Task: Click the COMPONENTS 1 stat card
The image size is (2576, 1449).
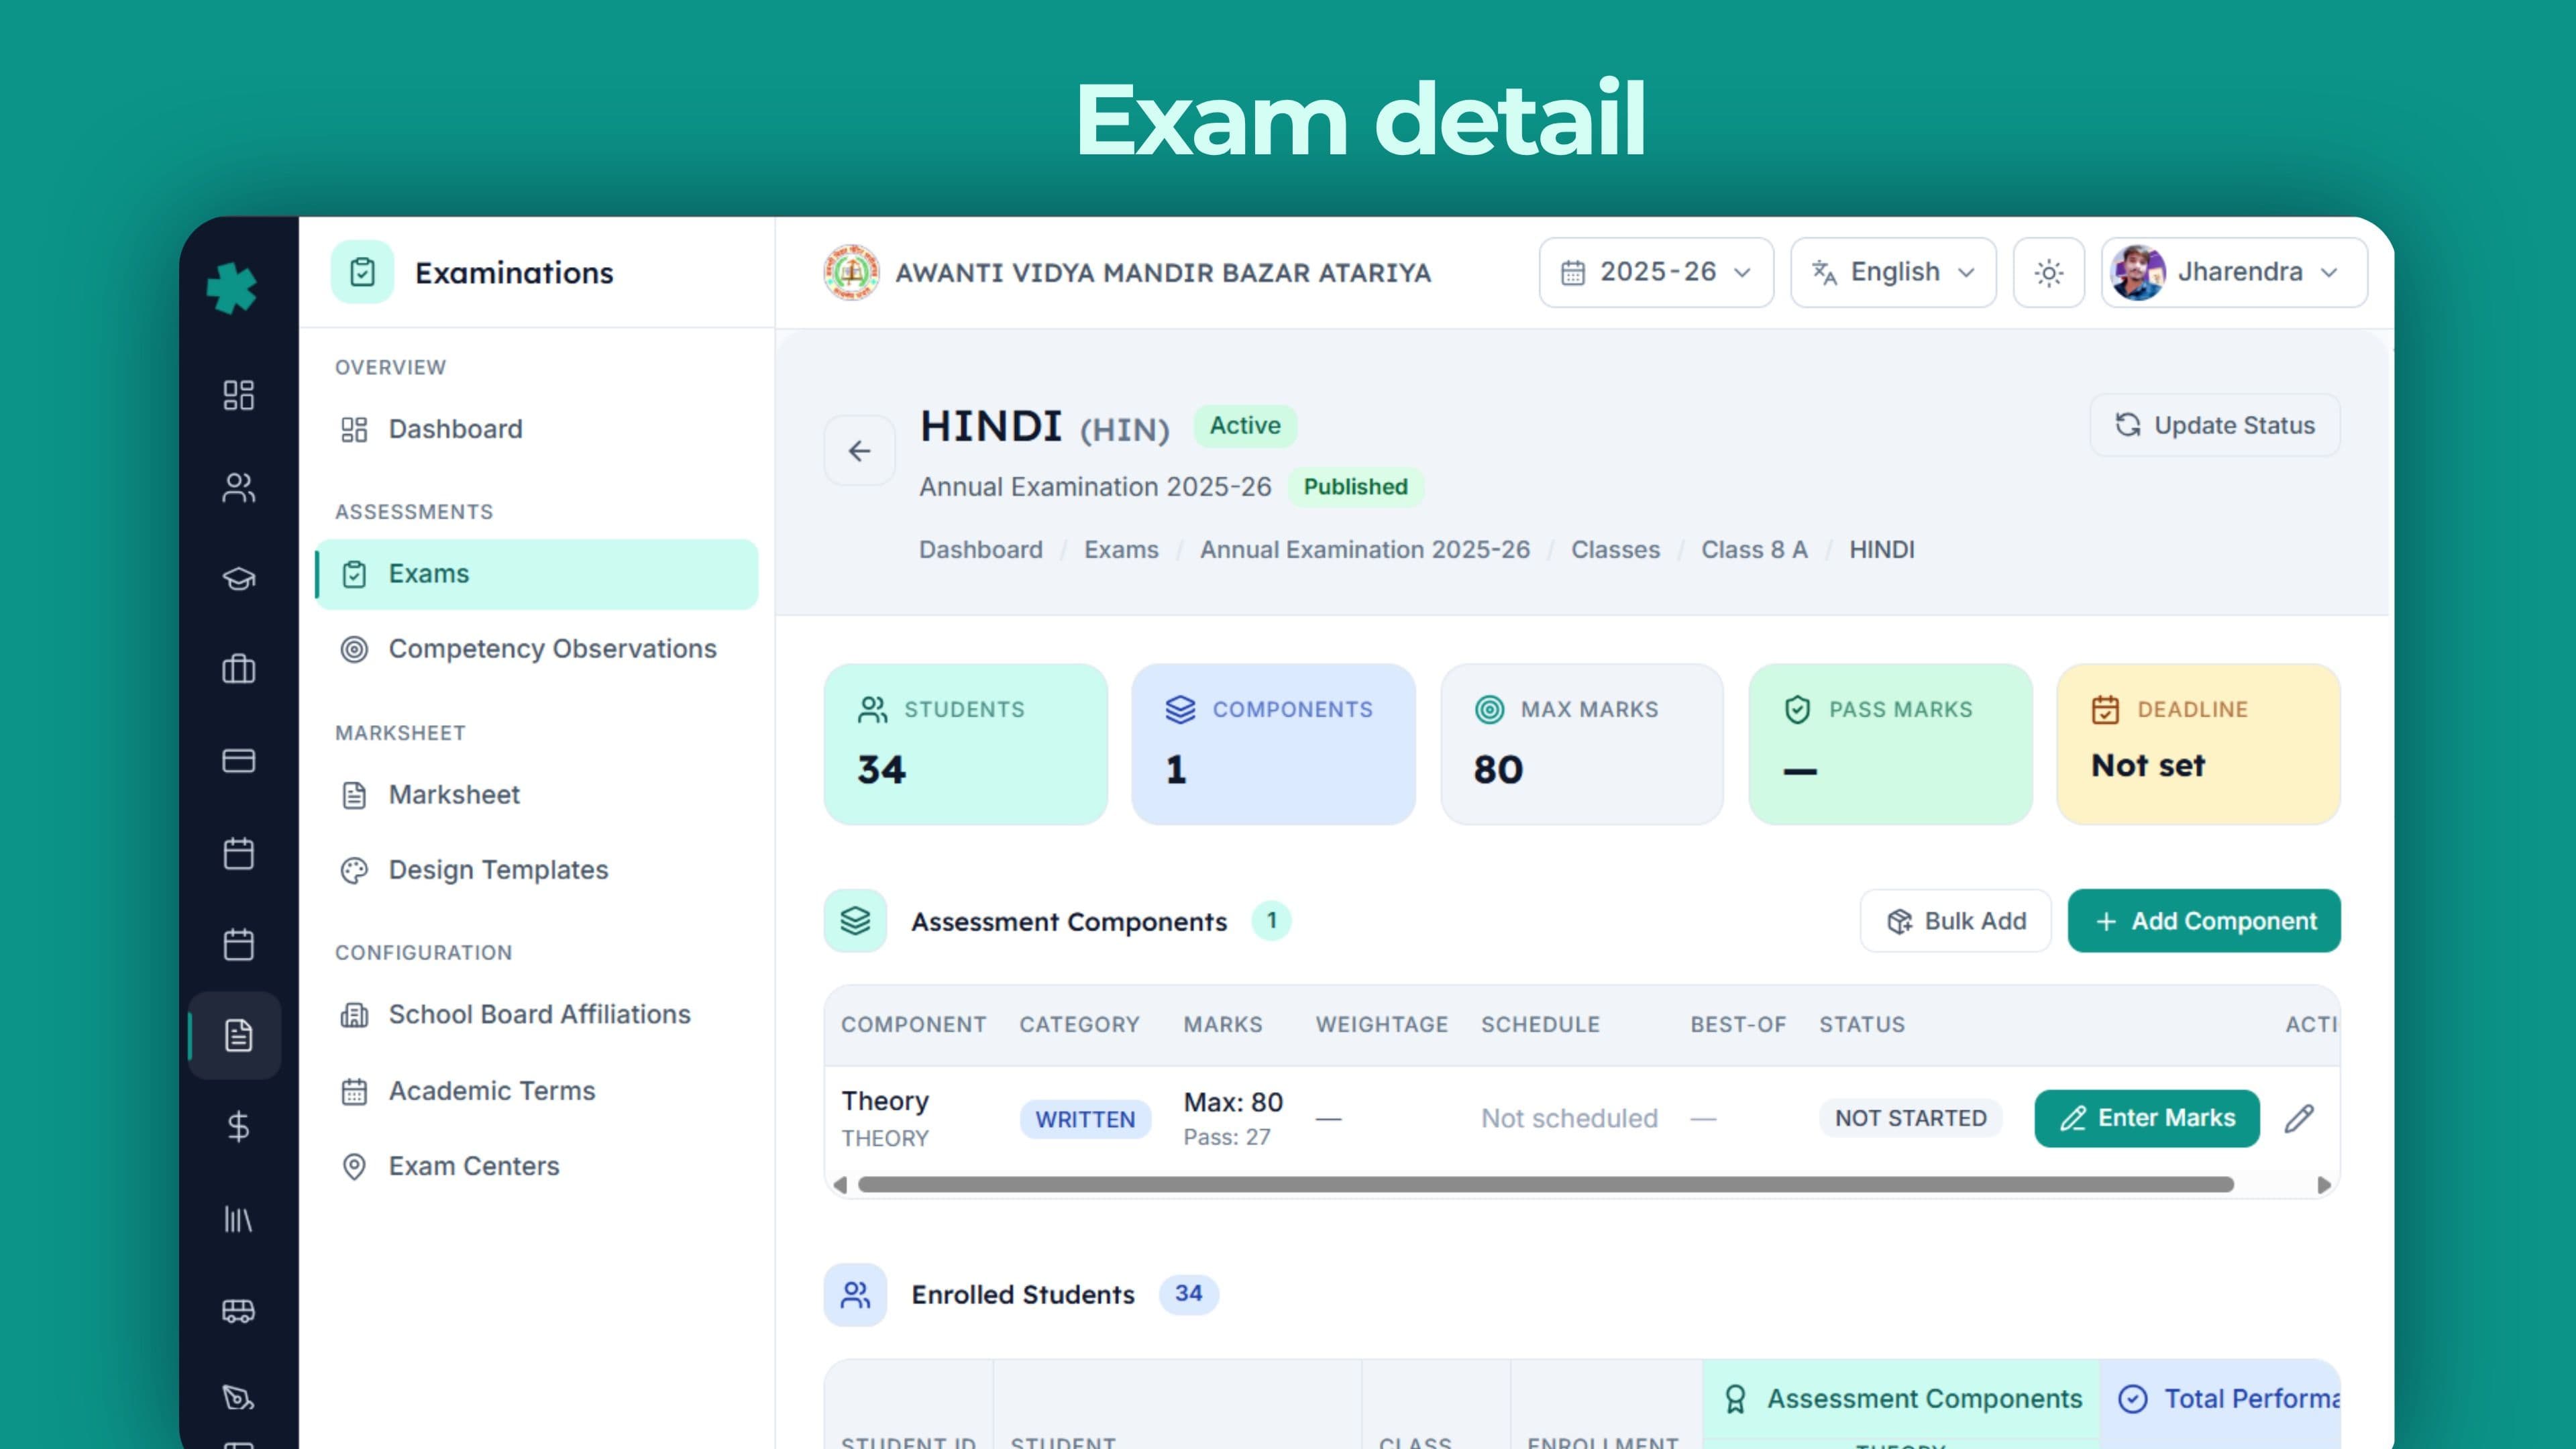Action: point(1273,744)
